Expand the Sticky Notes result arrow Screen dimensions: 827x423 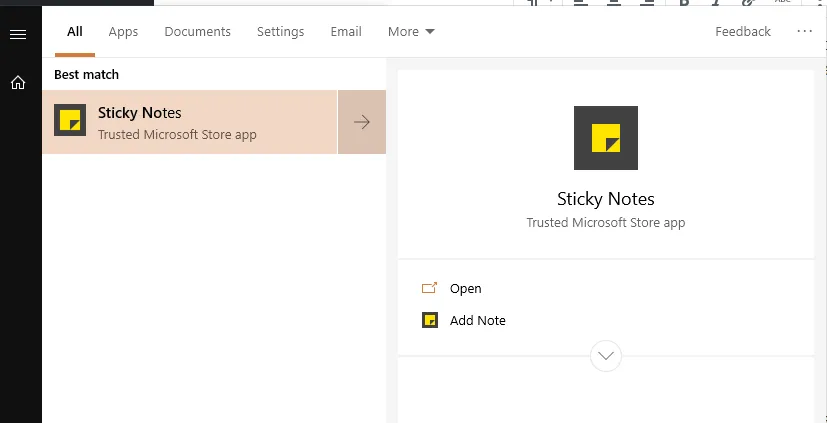362,122
